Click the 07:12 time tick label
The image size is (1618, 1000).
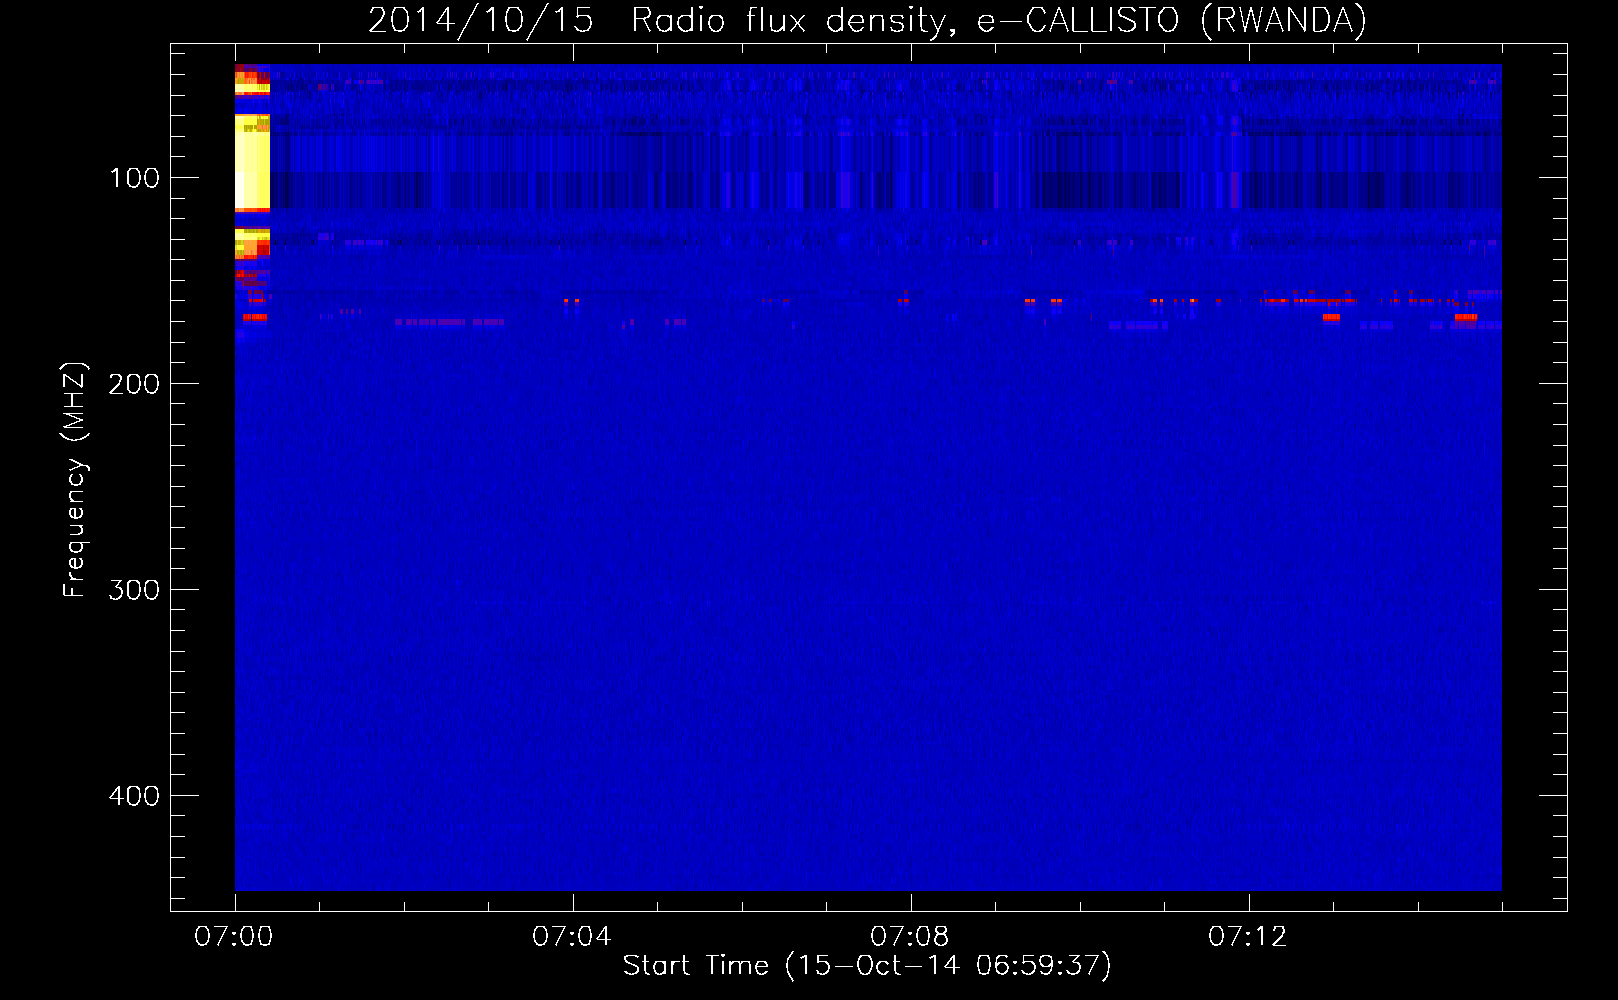point(1248,937)
